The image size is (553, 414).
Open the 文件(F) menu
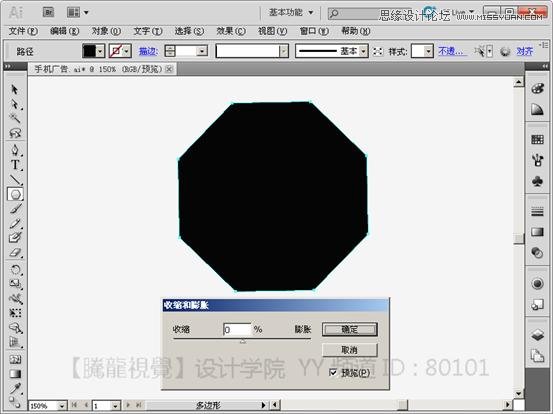[x=23, y=31]
